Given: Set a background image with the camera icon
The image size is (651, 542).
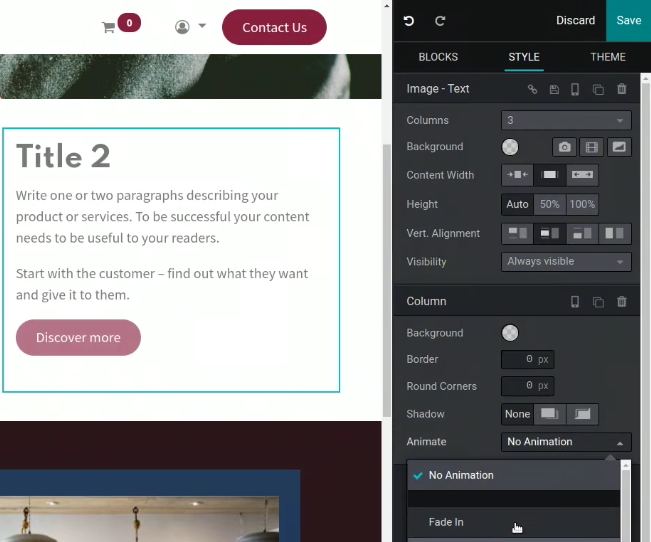Looking at the screenshot, I should 564,147.
